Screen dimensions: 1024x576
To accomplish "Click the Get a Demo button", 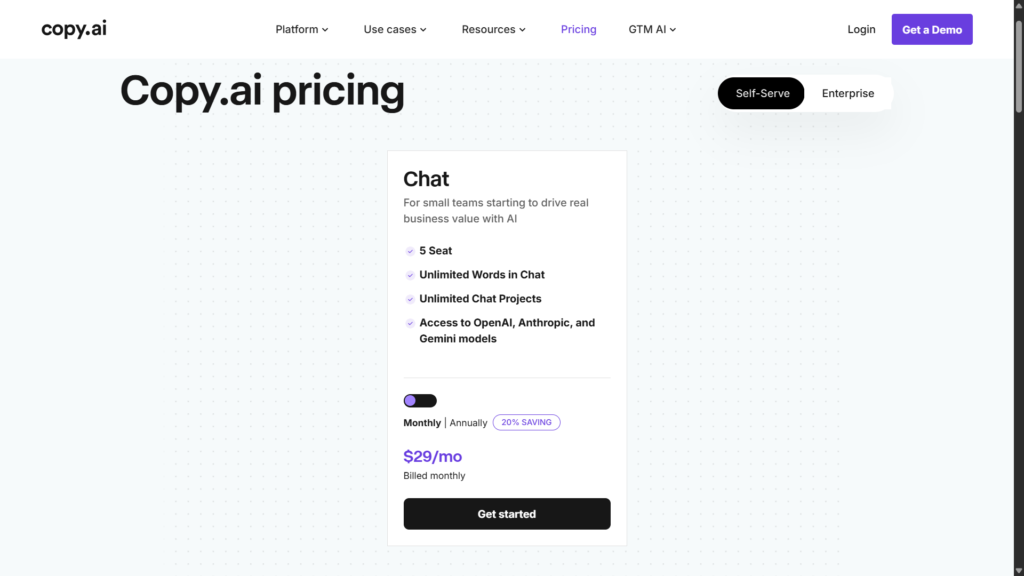I will click(932, 29).
